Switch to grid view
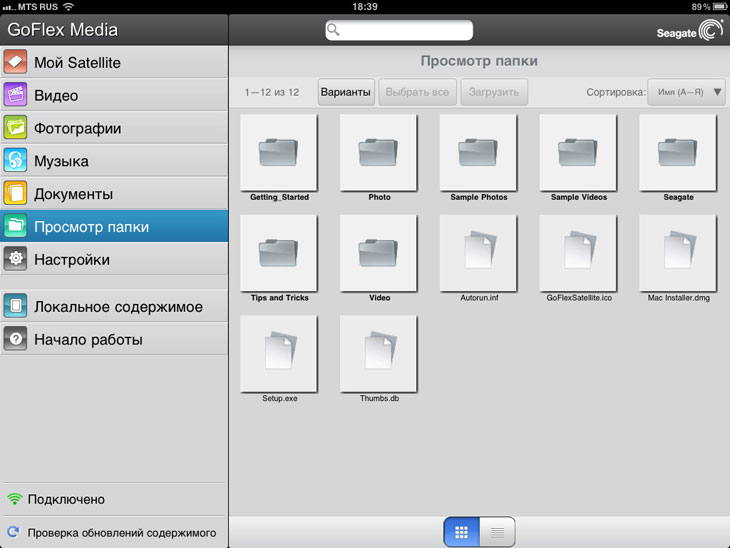 (461, 533)
